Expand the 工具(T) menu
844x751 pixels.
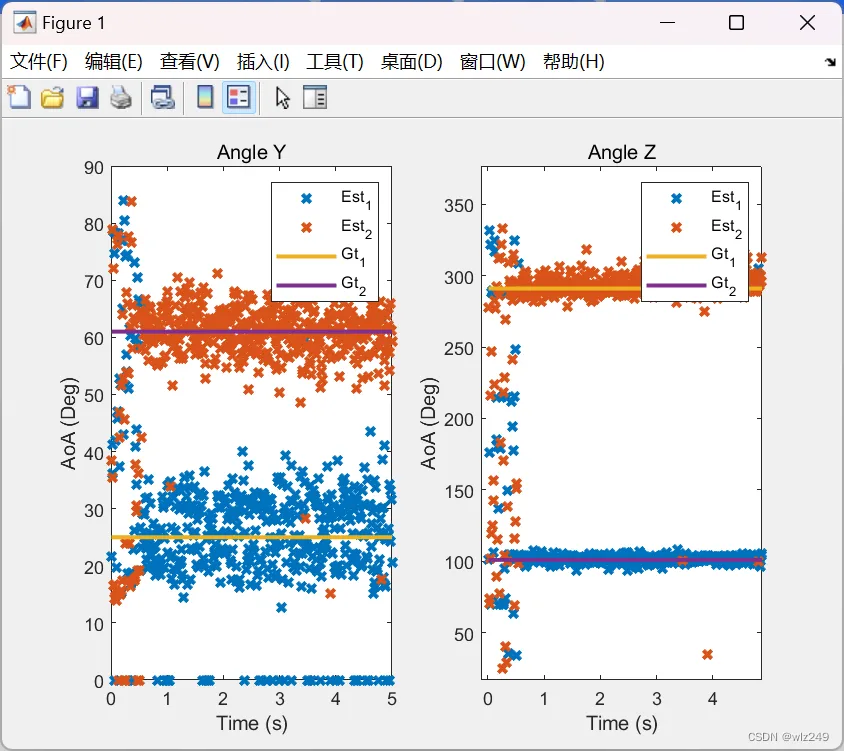click(335, 62)
